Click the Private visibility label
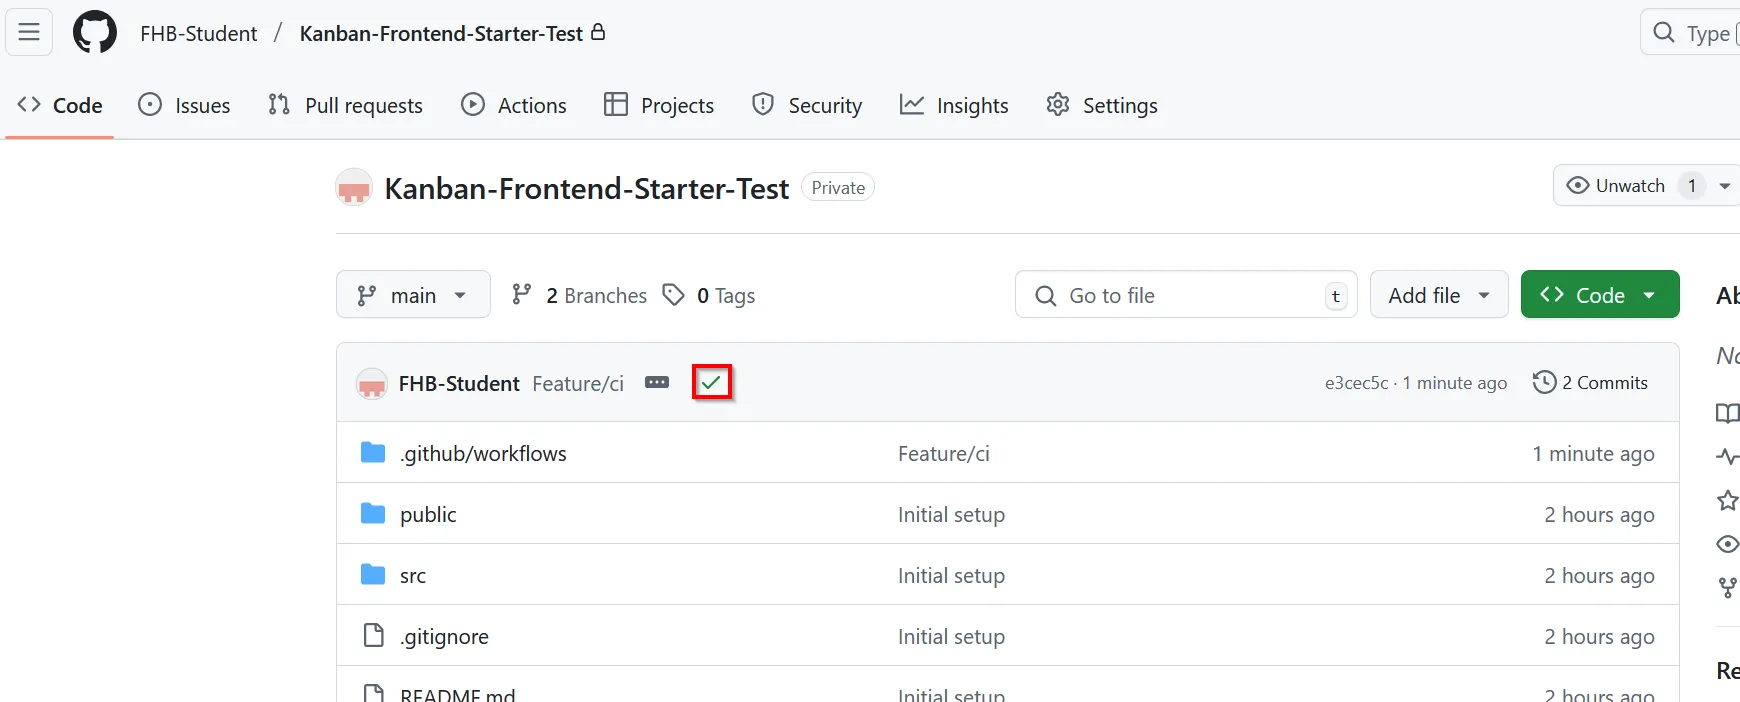Screen dimensions: 1740x702 [838, 187]
